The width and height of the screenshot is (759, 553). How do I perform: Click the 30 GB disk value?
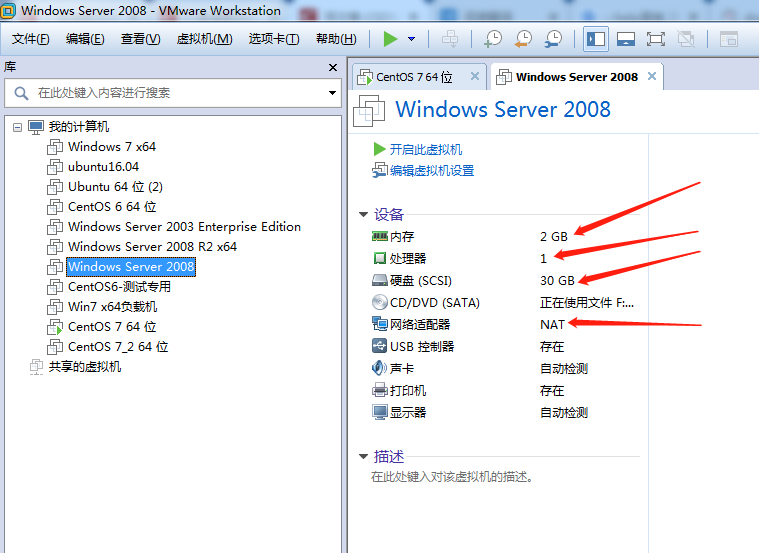(x=557, y=280)
